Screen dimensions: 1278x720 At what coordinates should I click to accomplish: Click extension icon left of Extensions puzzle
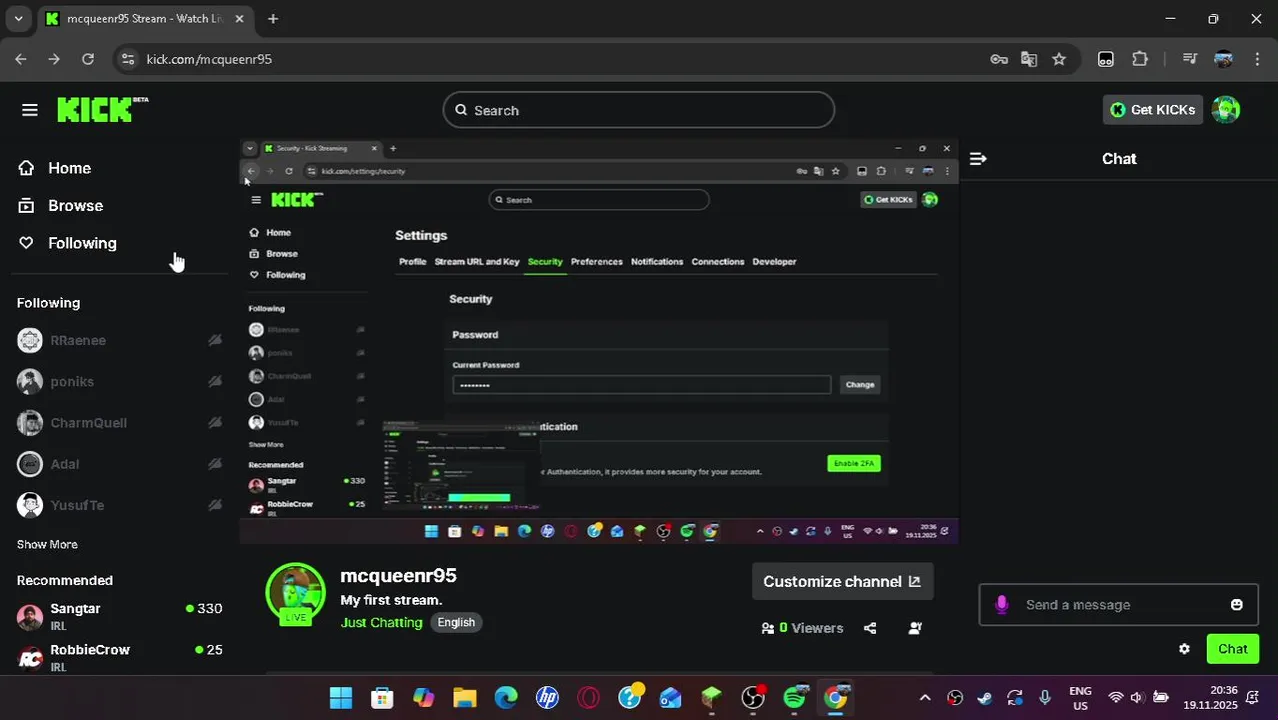pos(1106,59)
